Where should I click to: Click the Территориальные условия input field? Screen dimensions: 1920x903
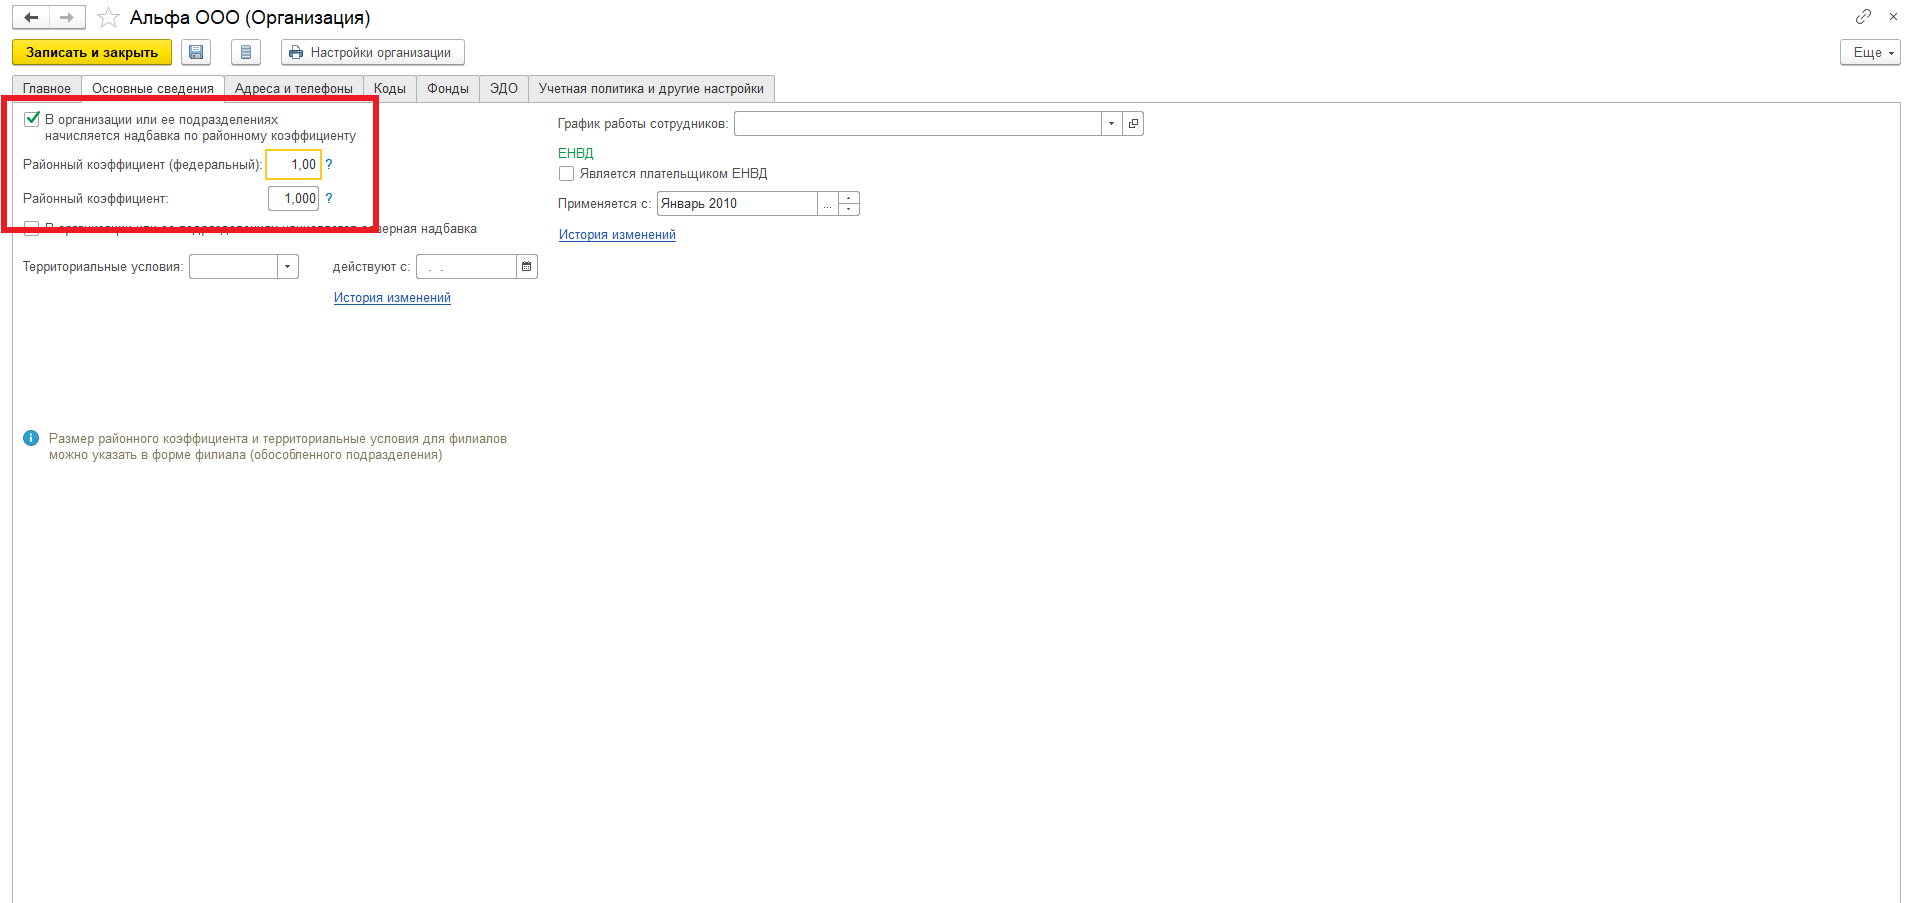click(x=233, y=266)
